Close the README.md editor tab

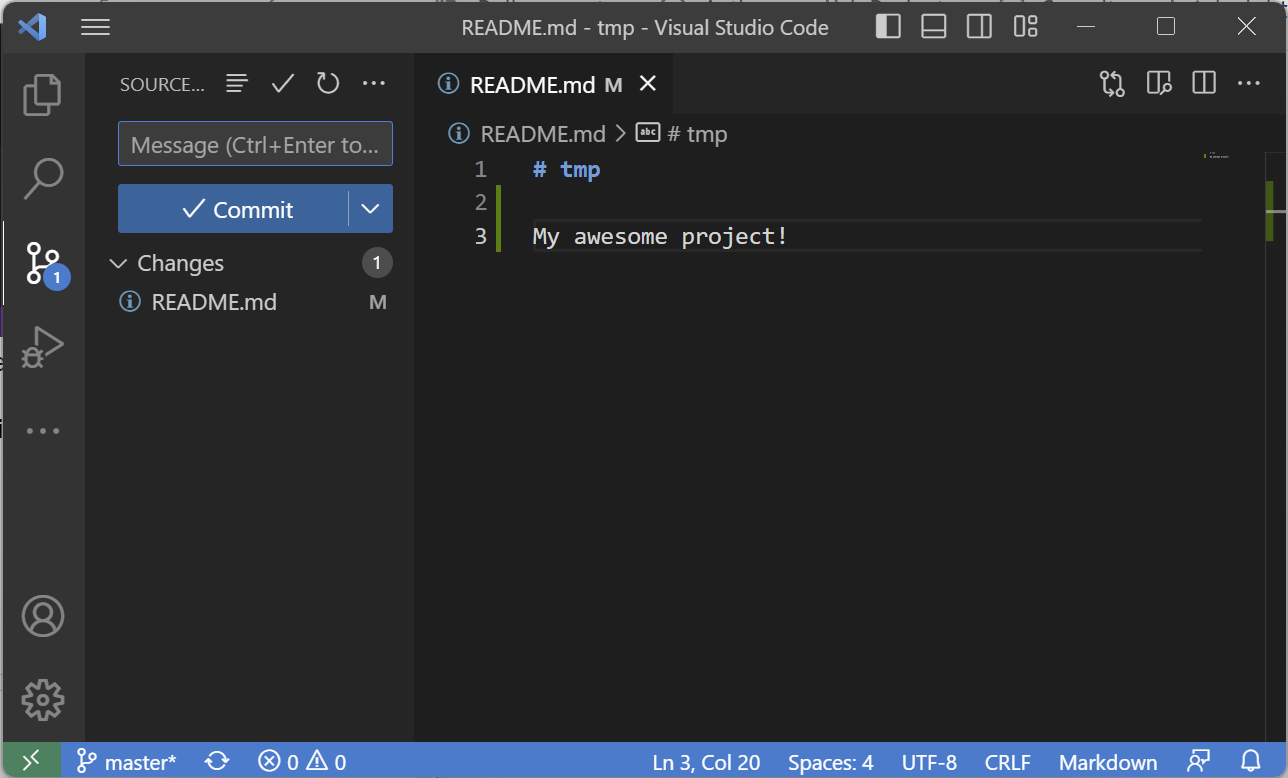(x=648, y=84)
